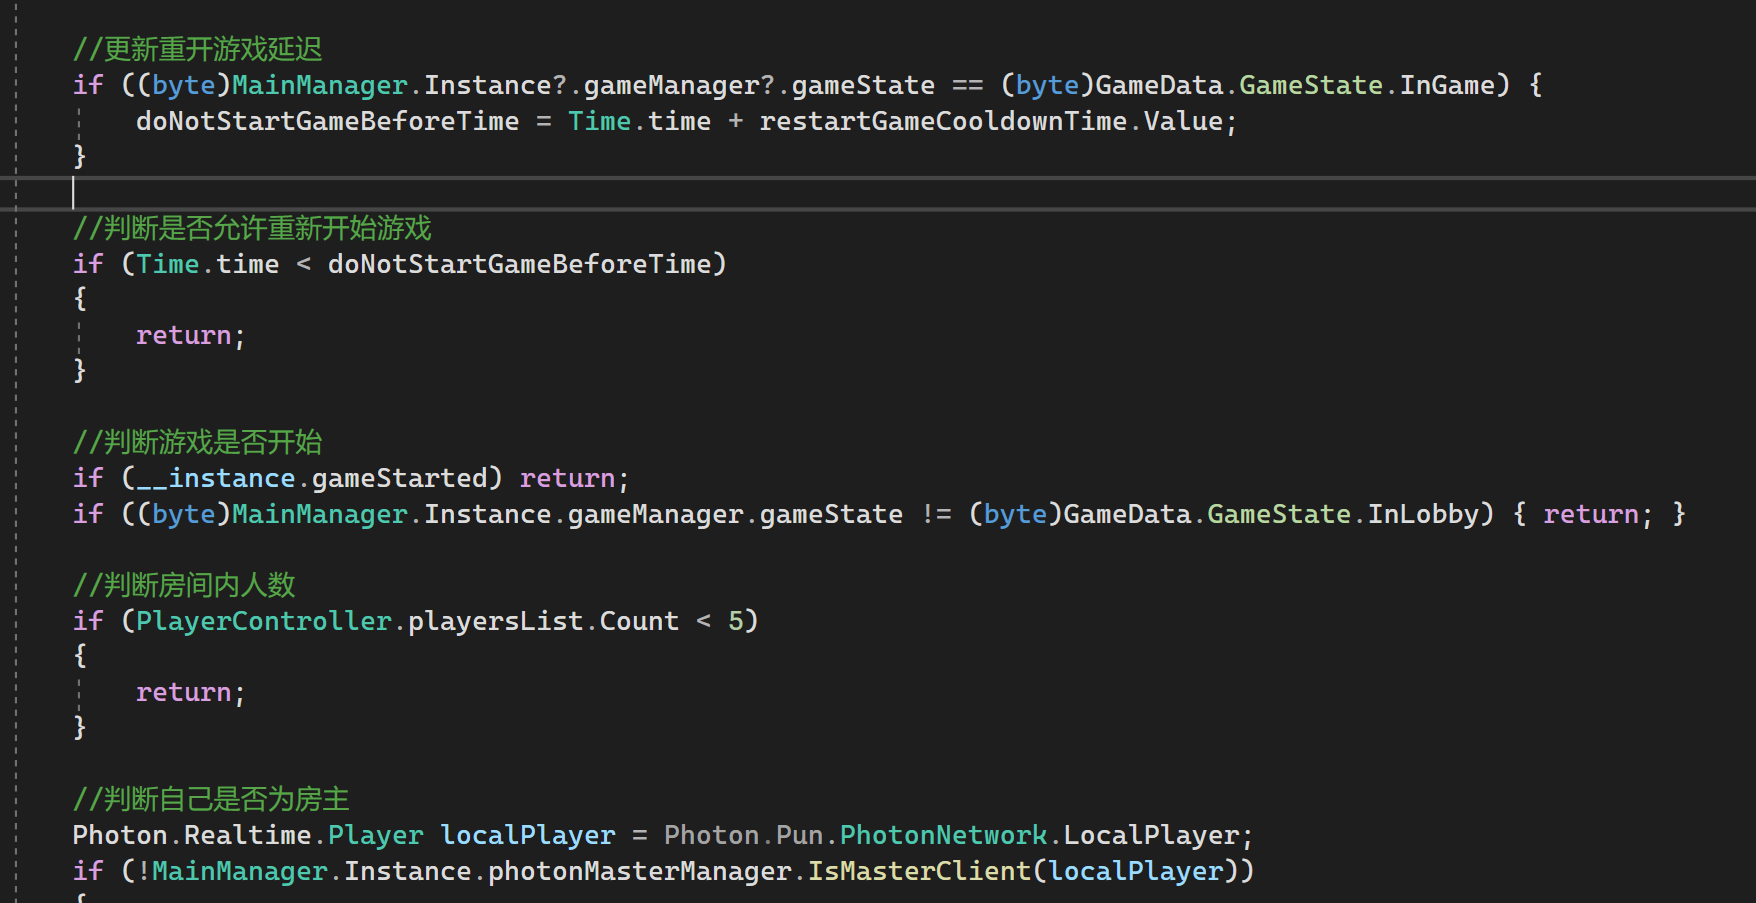The height and width of the screenshot is (903, 1756).
Task: Click the first return statement keyword
Action: tap(185, 334)
